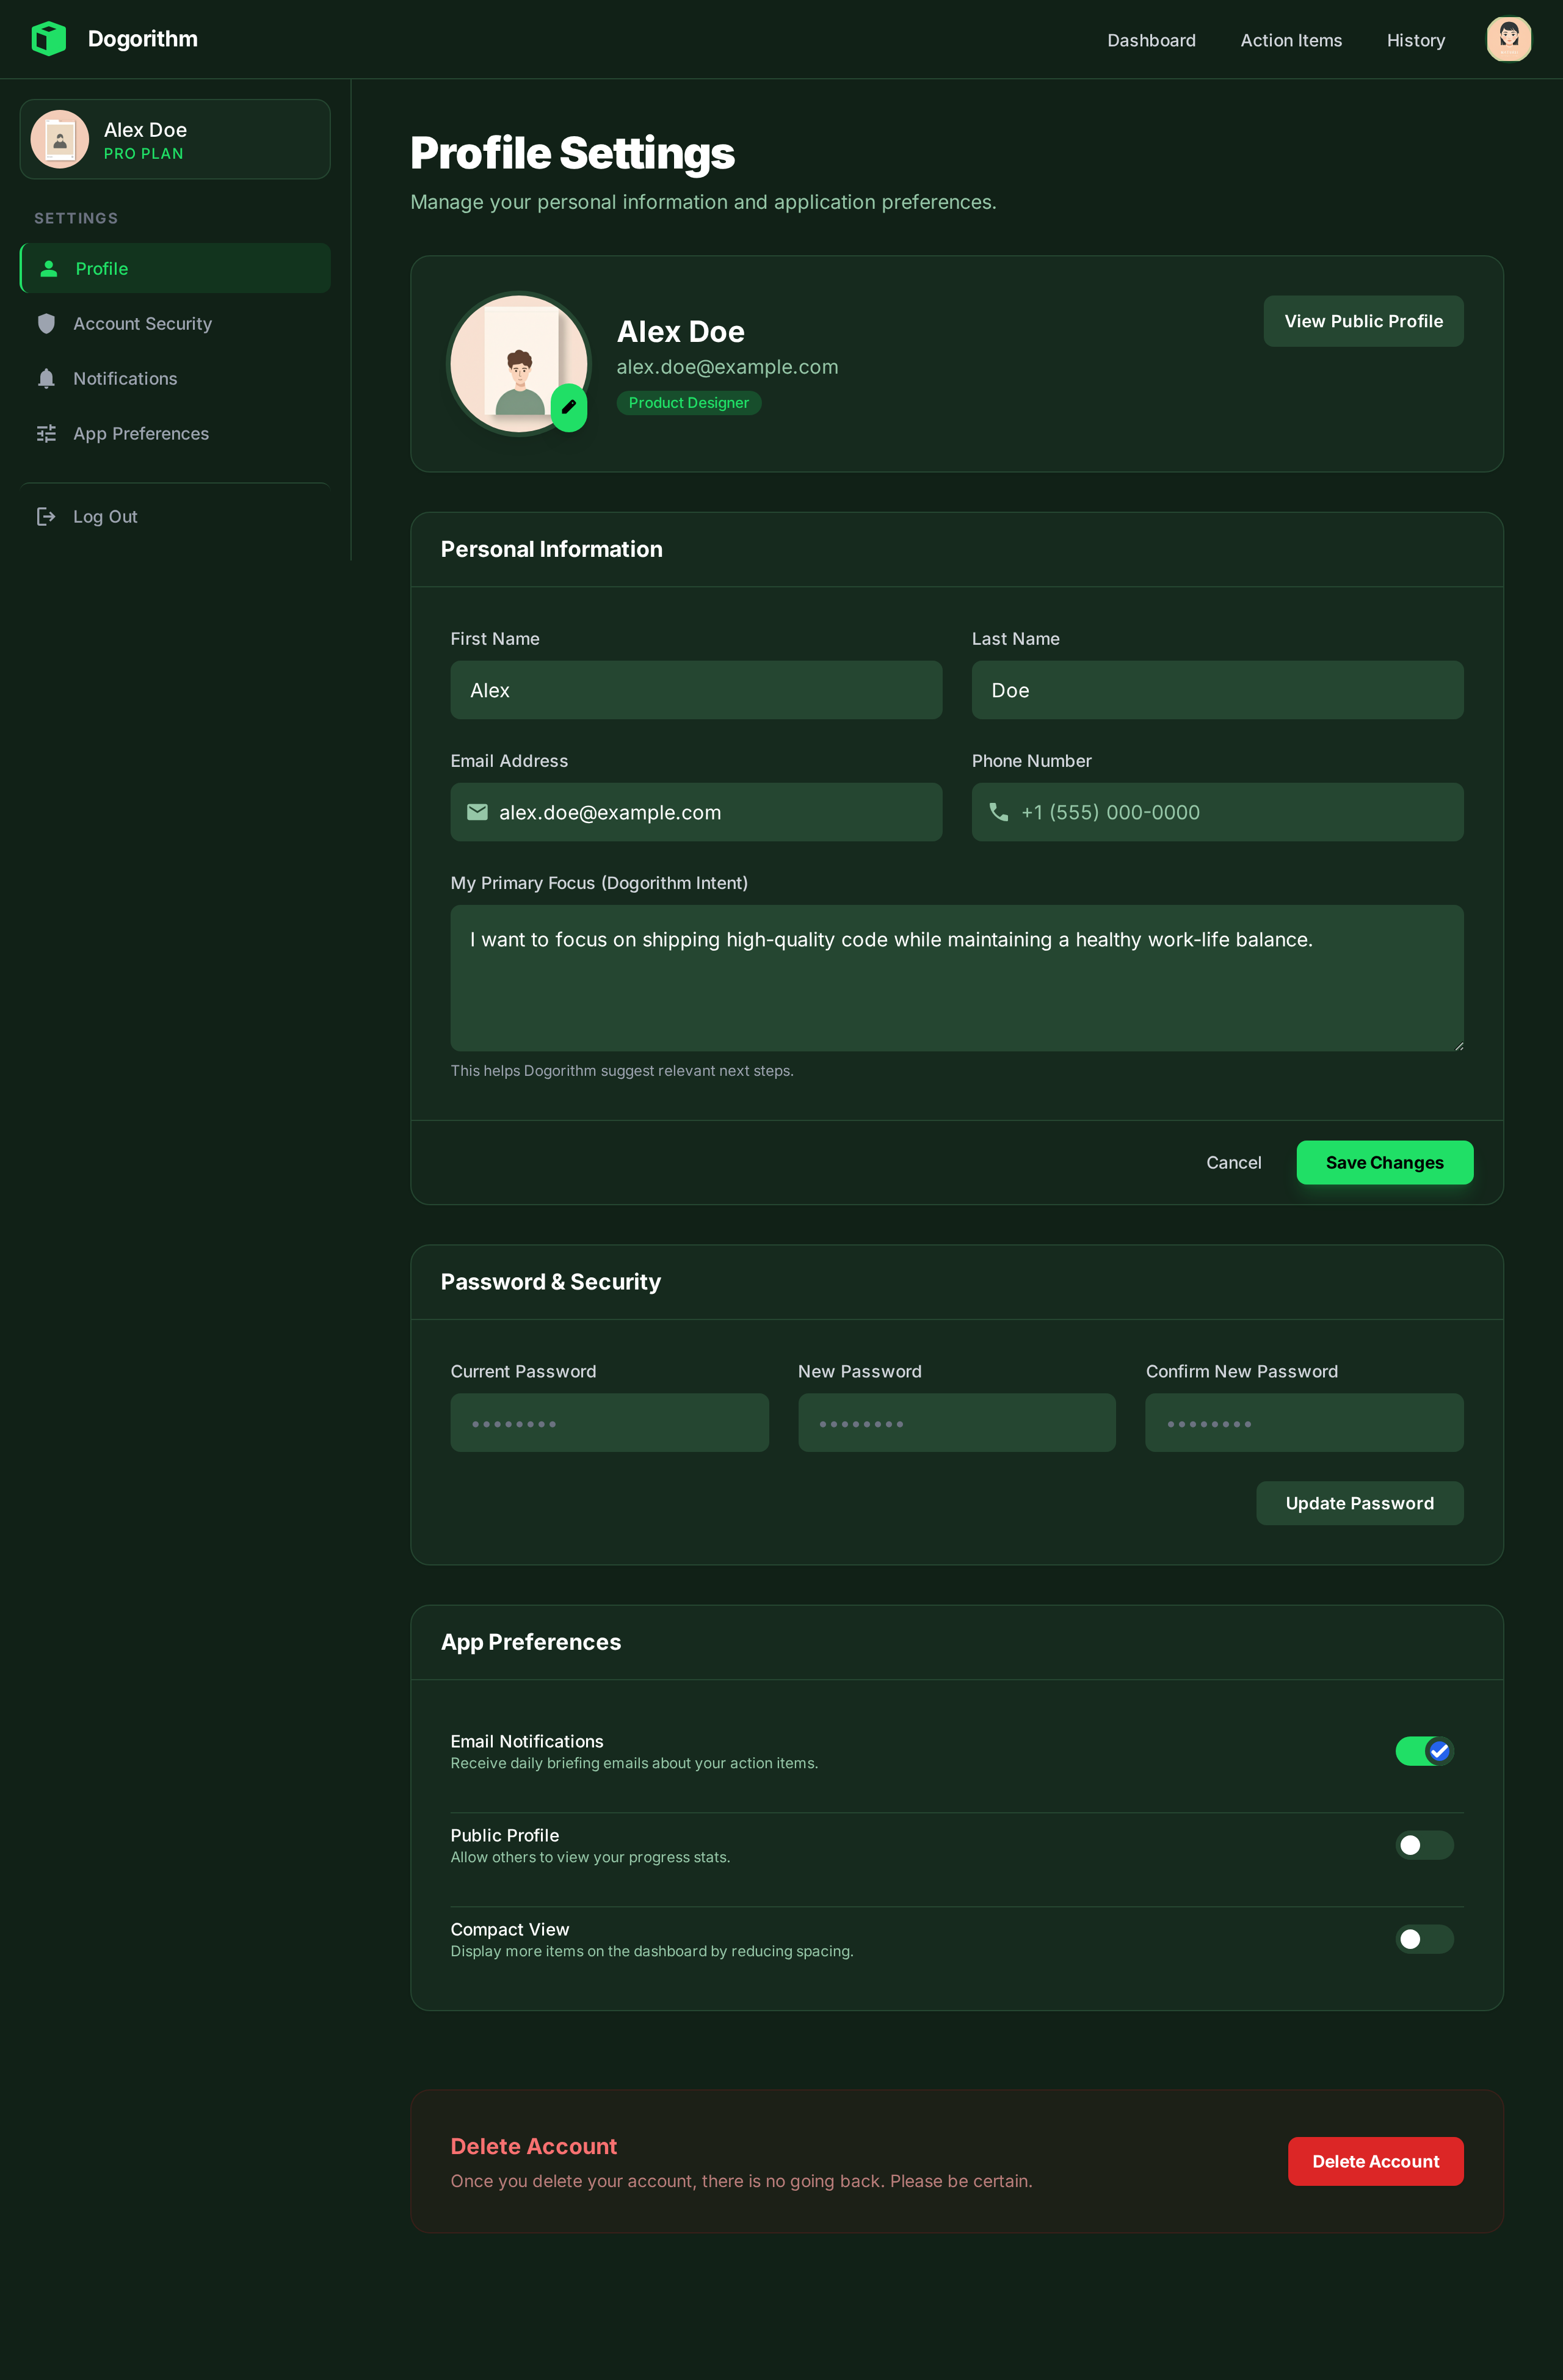Open History in the top navigation
1563x2380 pixels.
click(x=1415, y=40)
